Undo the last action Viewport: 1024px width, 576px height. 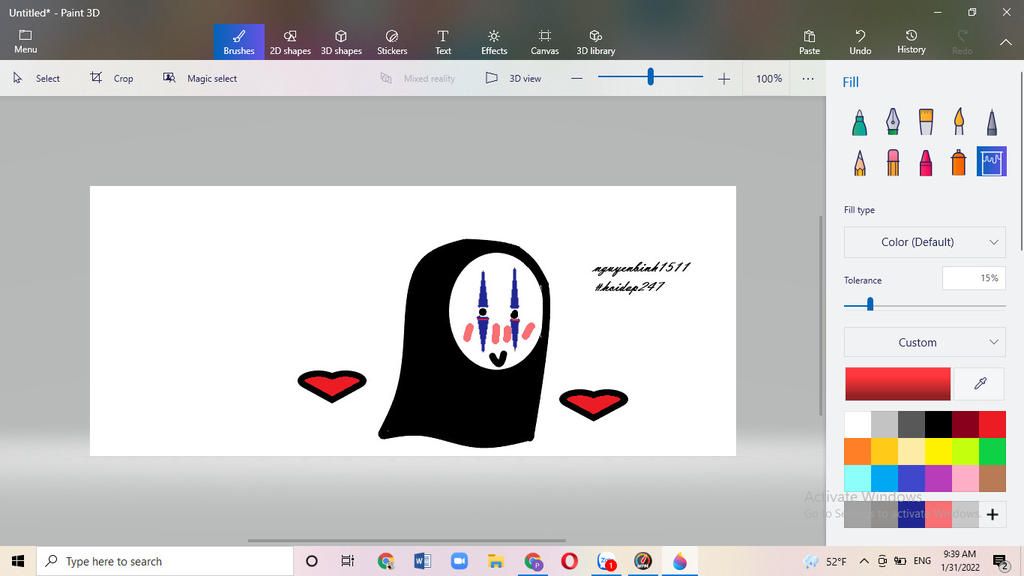click(x=860, y=42)
